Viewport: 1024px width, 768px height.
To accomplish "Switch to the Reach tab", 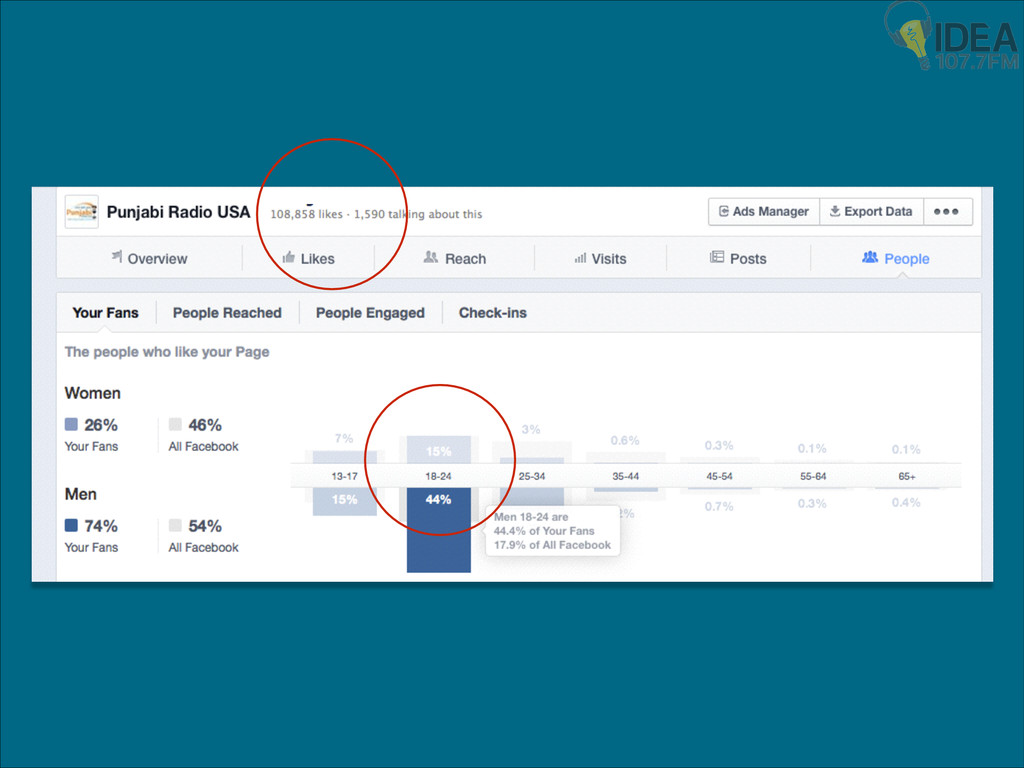I will tap(455, 259).
